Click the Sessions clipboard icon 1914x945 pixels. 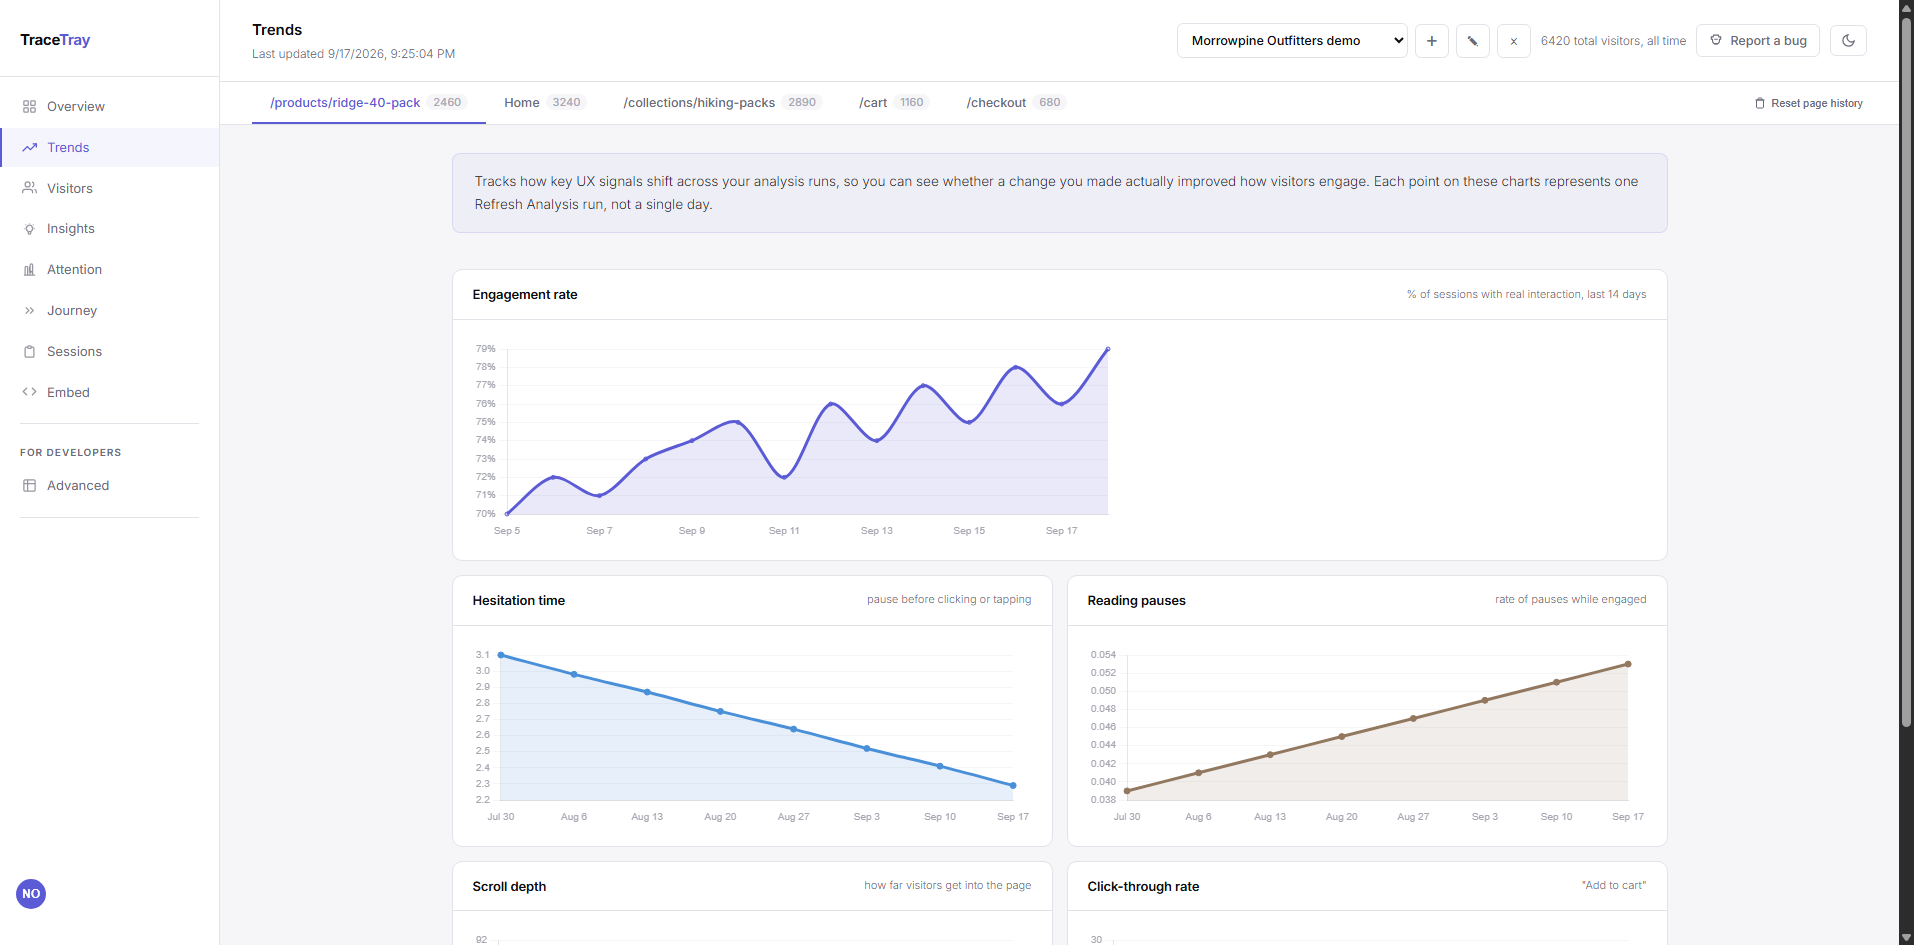pyautogui.click(x=29, y=352)
